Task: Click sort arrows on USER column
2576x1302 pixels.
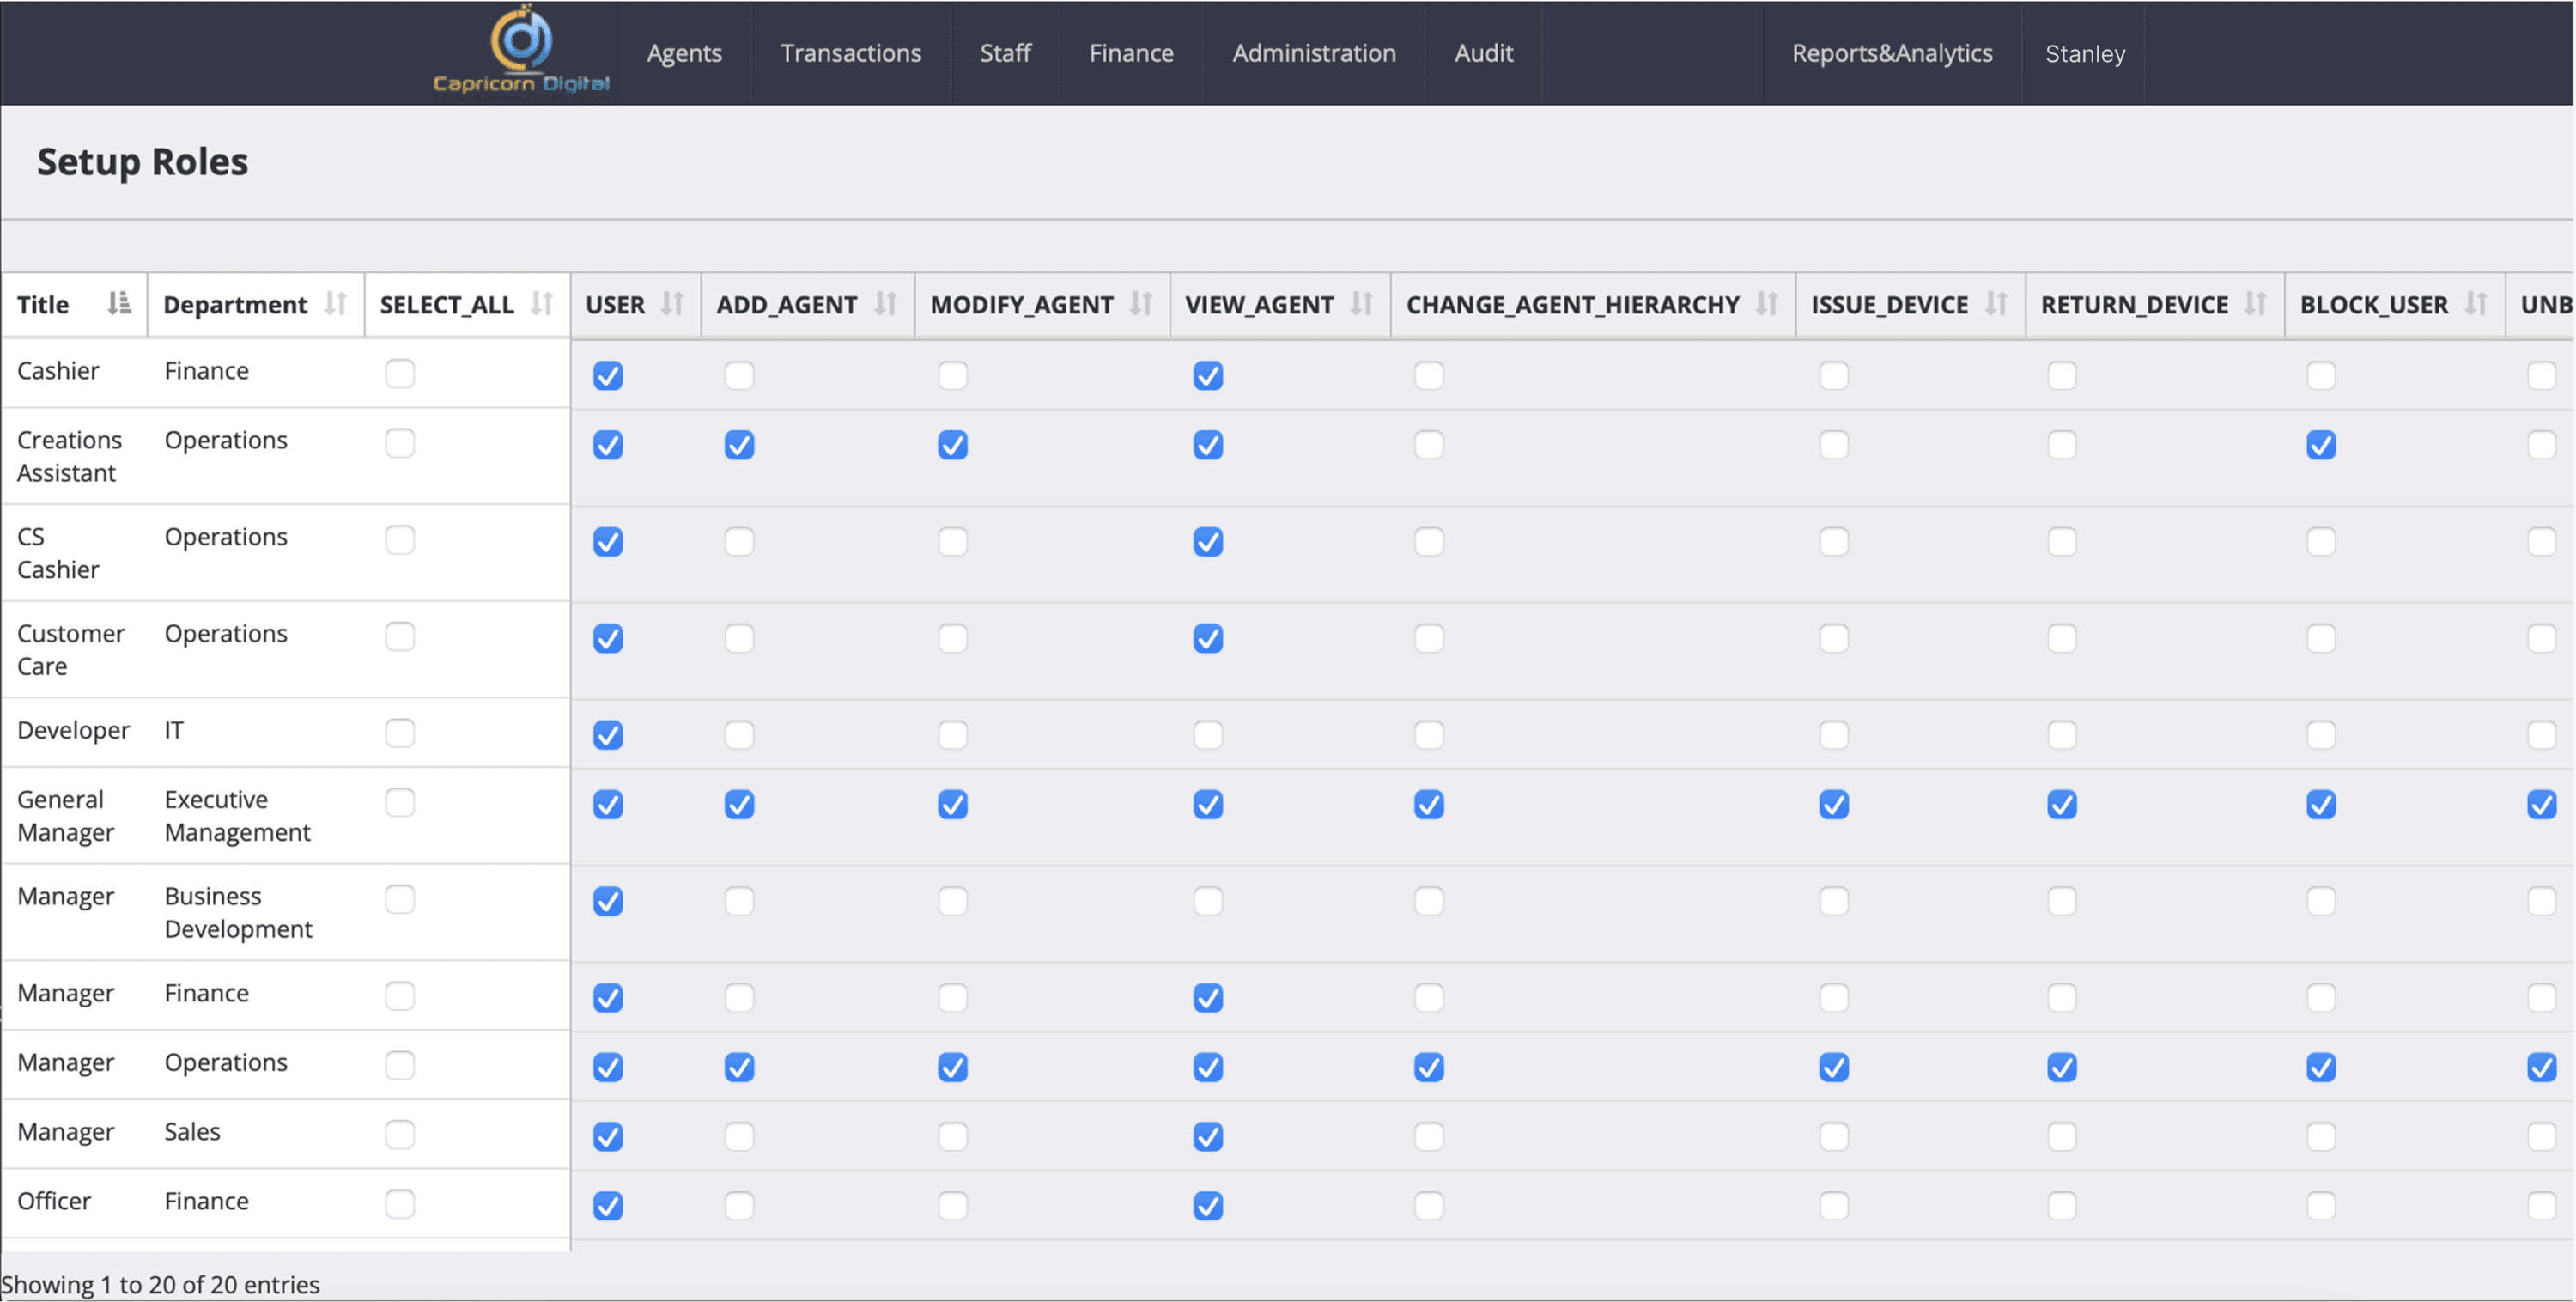Action: (x=672, y=304)
